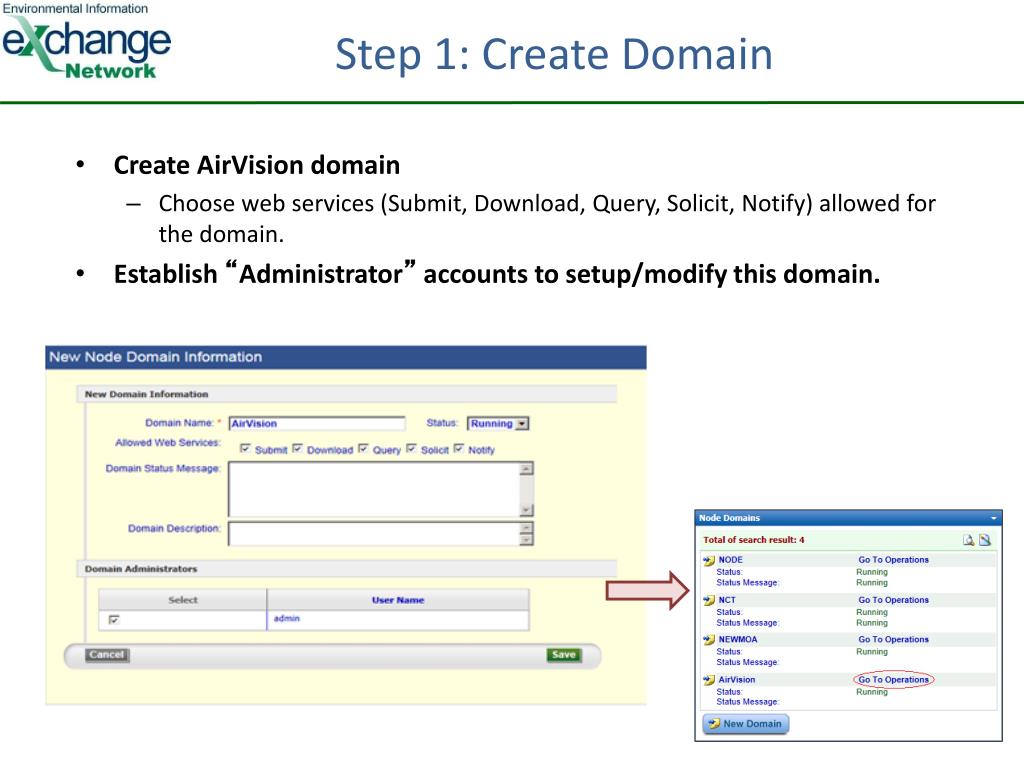Screen dimensions: 1024x768
Task: Click the NCT domain icon
Action: (x=709, y=600)
